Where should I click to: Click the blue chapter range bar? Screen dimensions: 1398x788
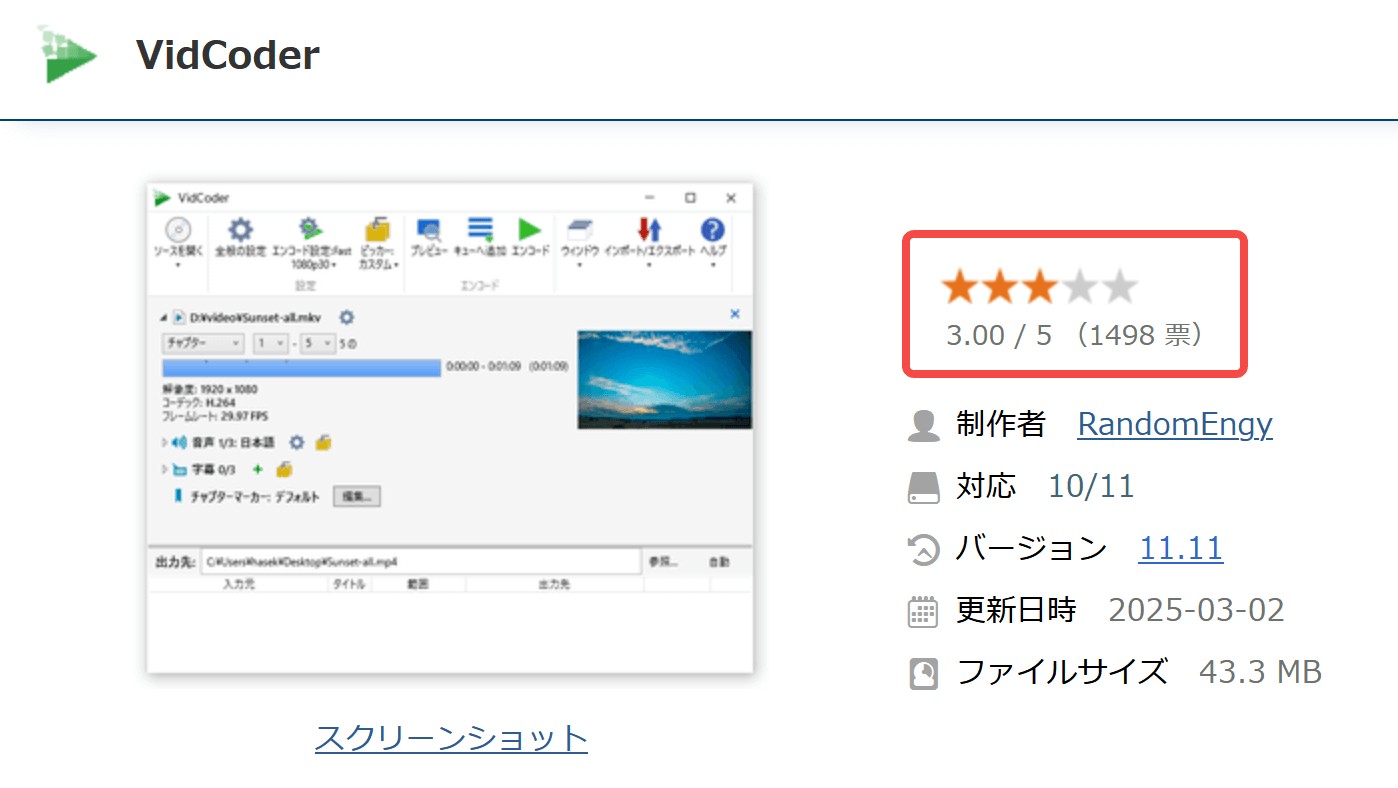coord(301,367)
